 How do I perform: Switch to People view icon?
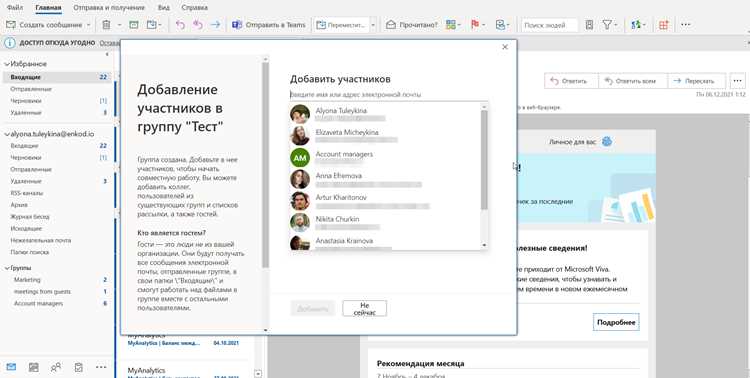[x=56, y=367]
